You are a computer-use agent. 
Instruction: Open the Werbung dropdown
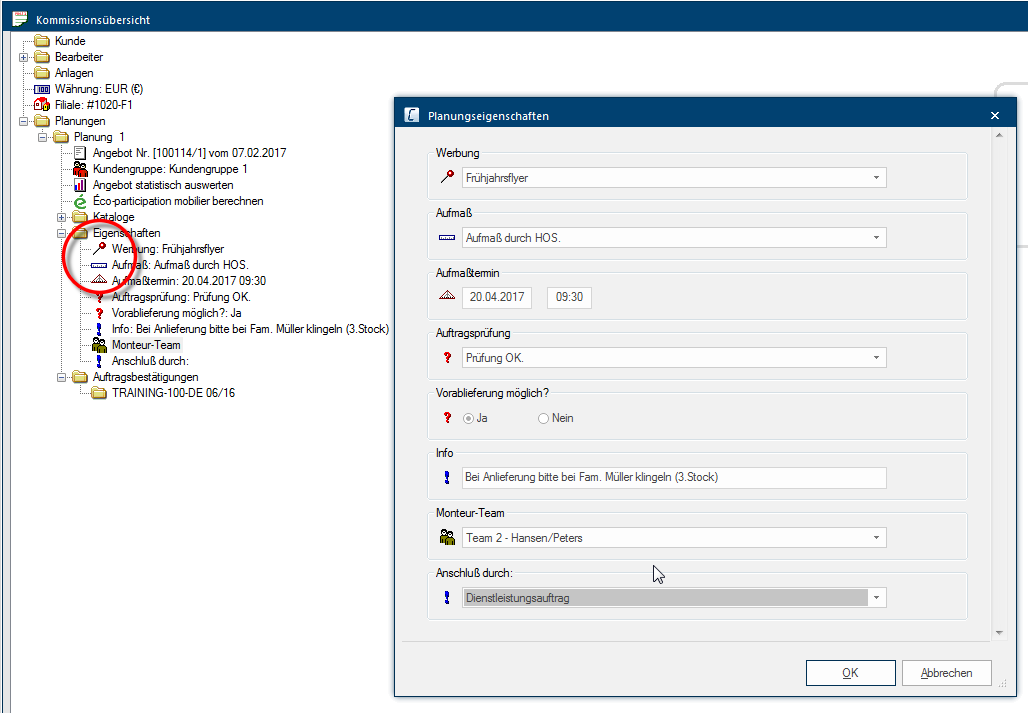tap(876, 178)
